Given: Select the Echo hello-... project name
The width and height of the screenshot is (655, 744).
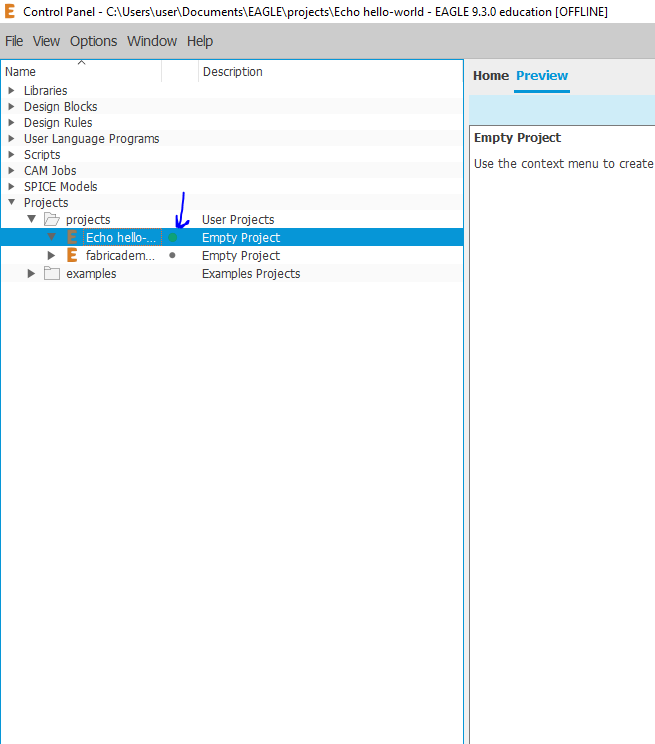Looking at the screenshot, I should click(121, 237).
